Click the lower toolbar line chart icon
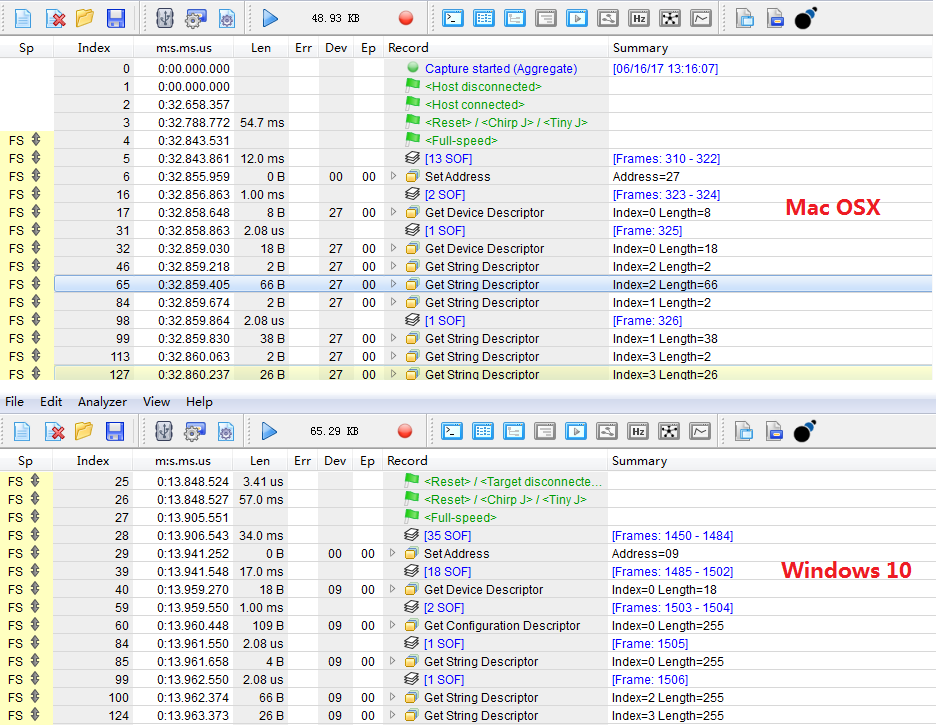This screenshot has width=936, height=727. 700,431
